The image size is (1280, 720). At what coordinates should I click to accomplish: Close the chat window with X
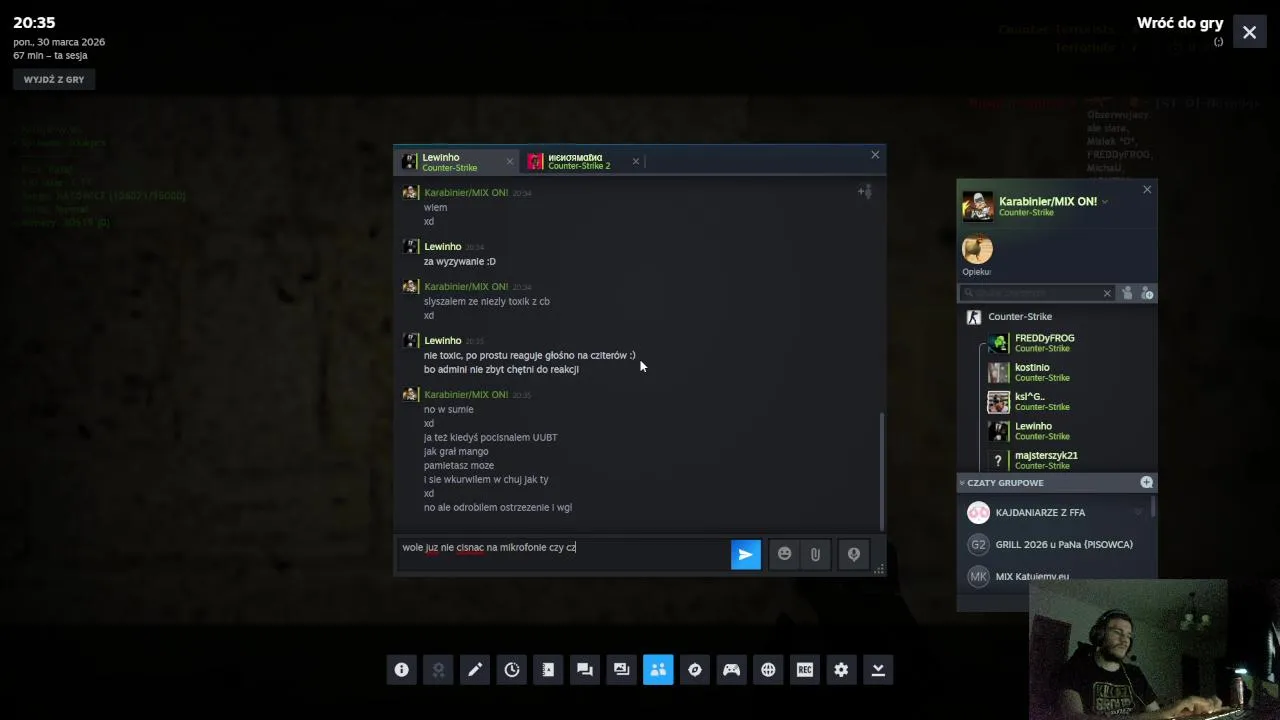coord(875,154)
